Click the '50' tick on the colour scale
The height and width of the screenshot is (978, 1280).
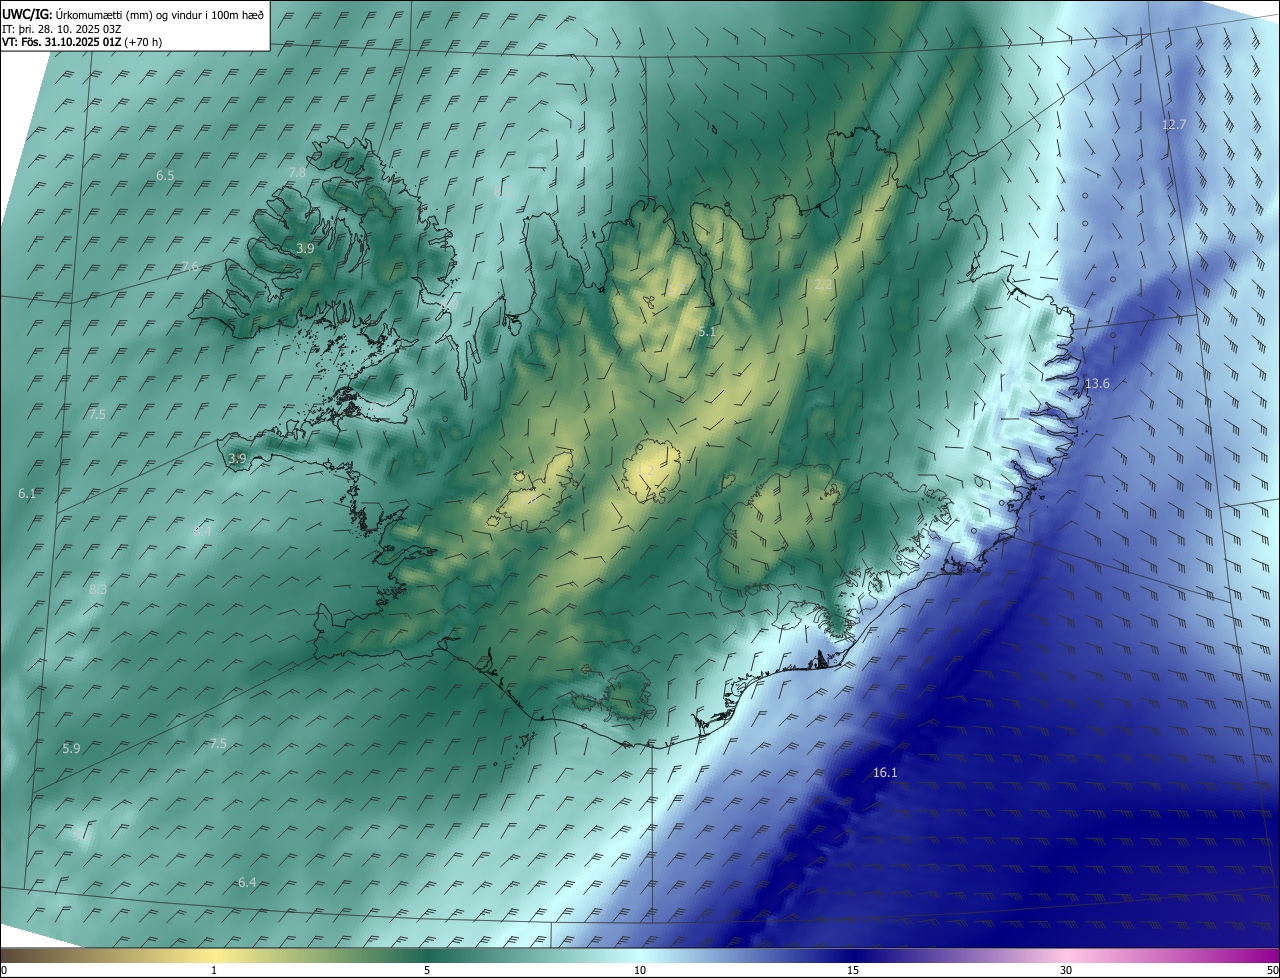1271,970
